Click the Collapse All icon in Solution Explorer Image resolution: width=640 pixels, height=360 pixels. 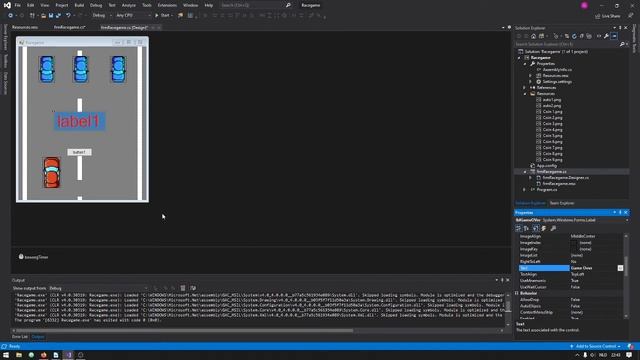[581, 36]
